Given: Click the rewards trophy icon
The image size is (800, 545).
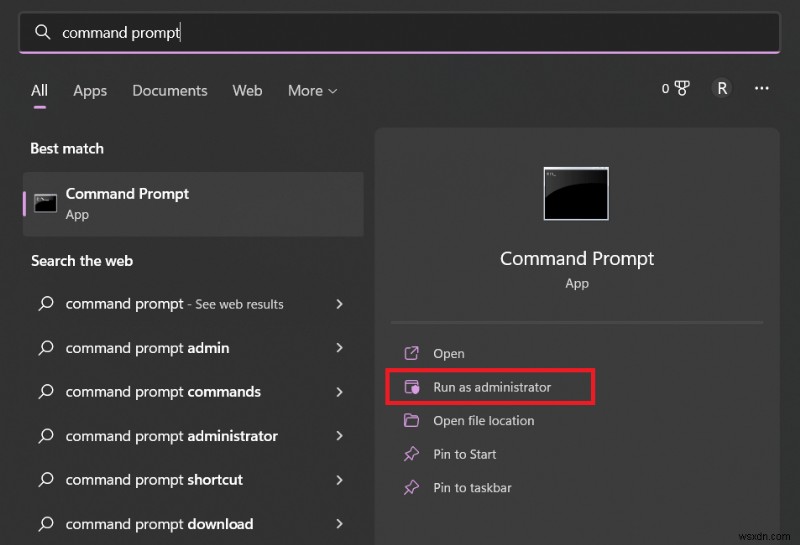Looking at the screenshot, I should [x=682, y=88].
